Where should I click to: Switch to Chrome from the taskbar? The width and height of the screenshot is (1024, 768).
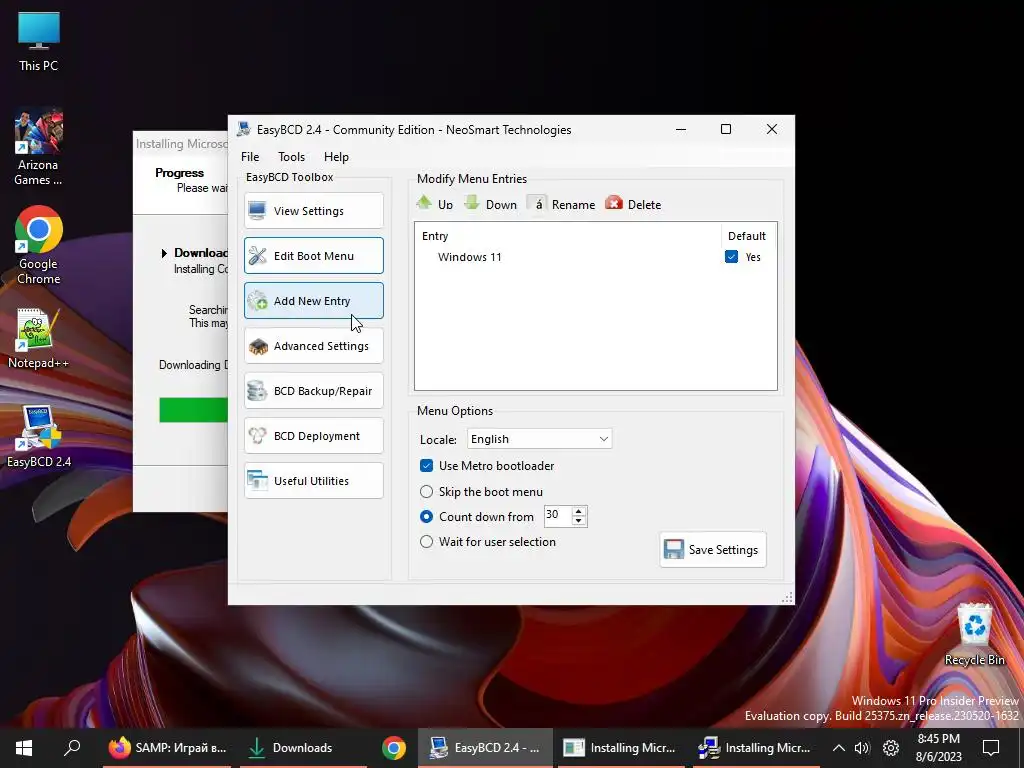point(394,748)
